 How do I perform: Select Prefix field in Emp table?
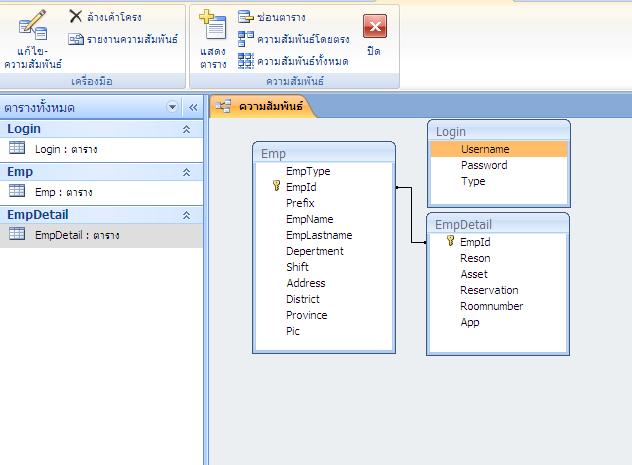tap(300, 203)
